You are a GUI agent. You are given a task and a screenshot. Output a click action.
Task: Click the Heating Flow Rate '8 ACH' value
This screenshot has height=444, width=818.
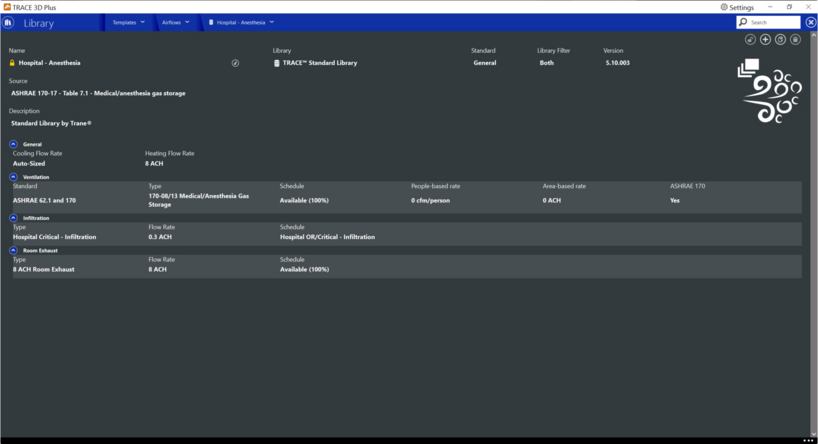tap(154, 163)
